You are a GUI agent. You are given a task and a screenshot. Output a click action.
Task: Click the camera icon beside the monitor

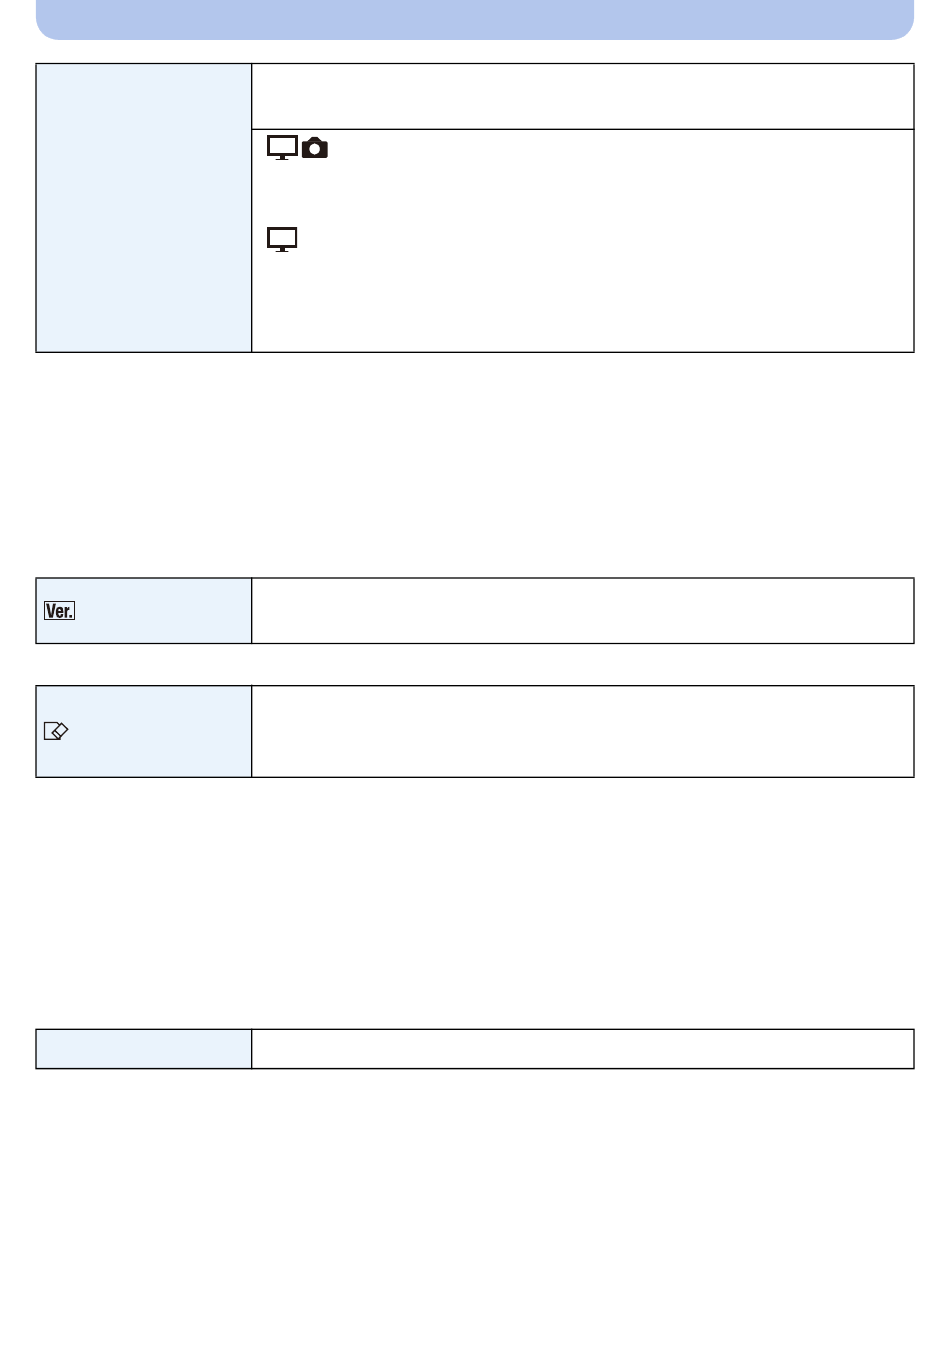315,148
